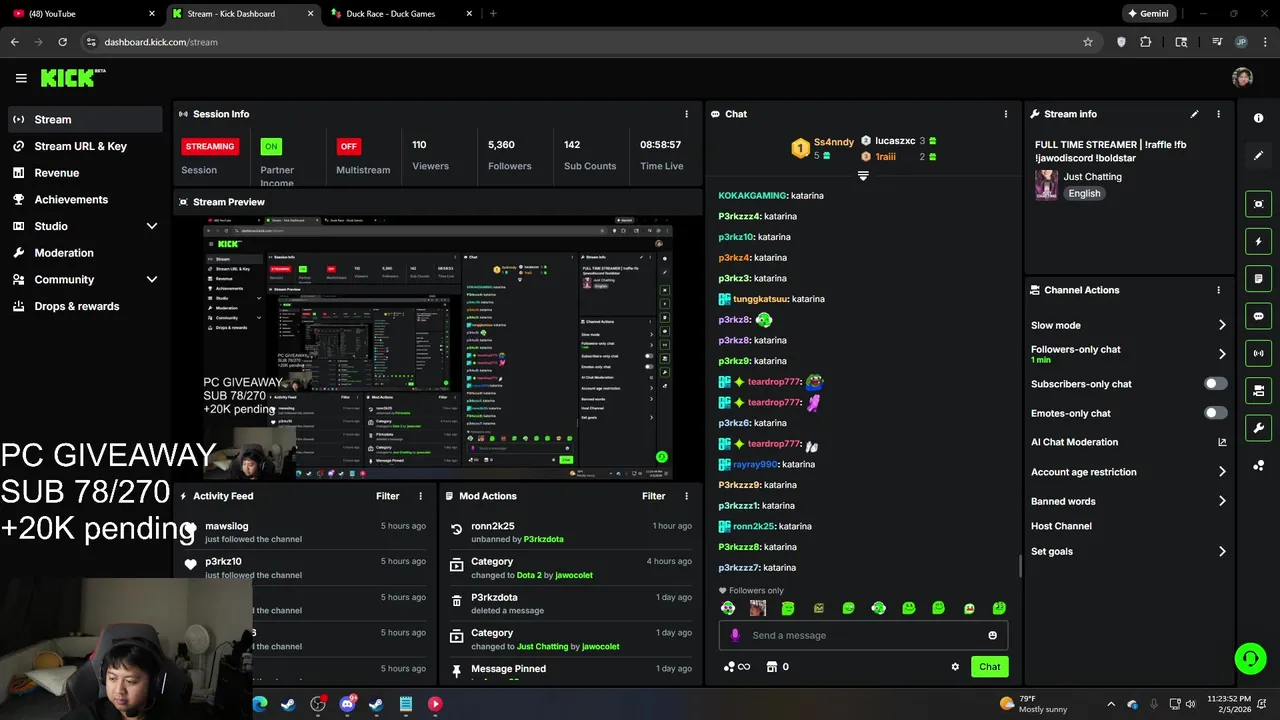Switch to the YouTube browser tab

tap(83, 14)
